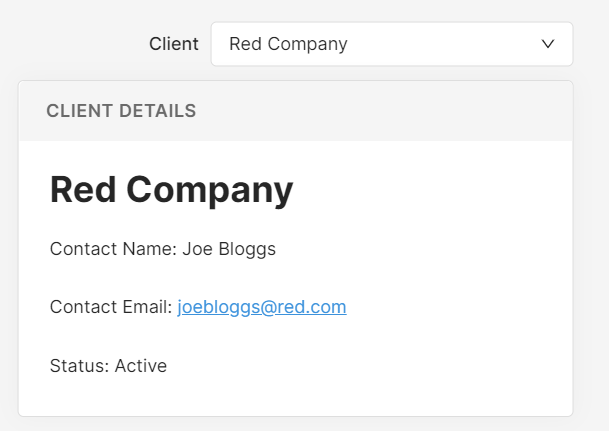Image resolution: width=609 pixels, height=431 pixels.
Task: Click the word Company in the bold heading
Action: click(210, 191)
